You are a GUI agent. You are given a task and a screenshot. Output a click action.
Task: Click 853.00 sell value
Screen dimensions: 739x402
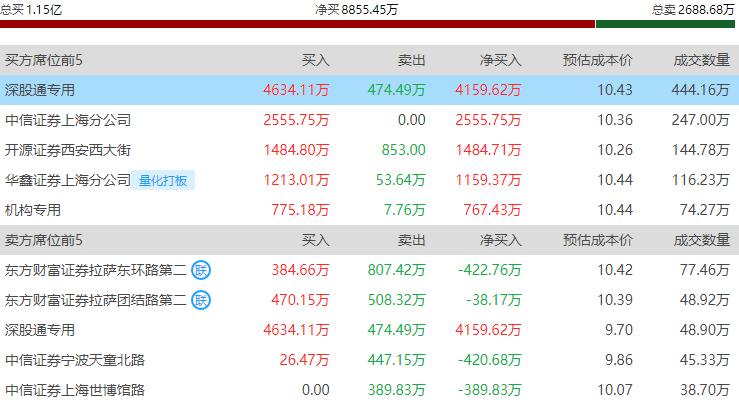(x=403, y=150)
